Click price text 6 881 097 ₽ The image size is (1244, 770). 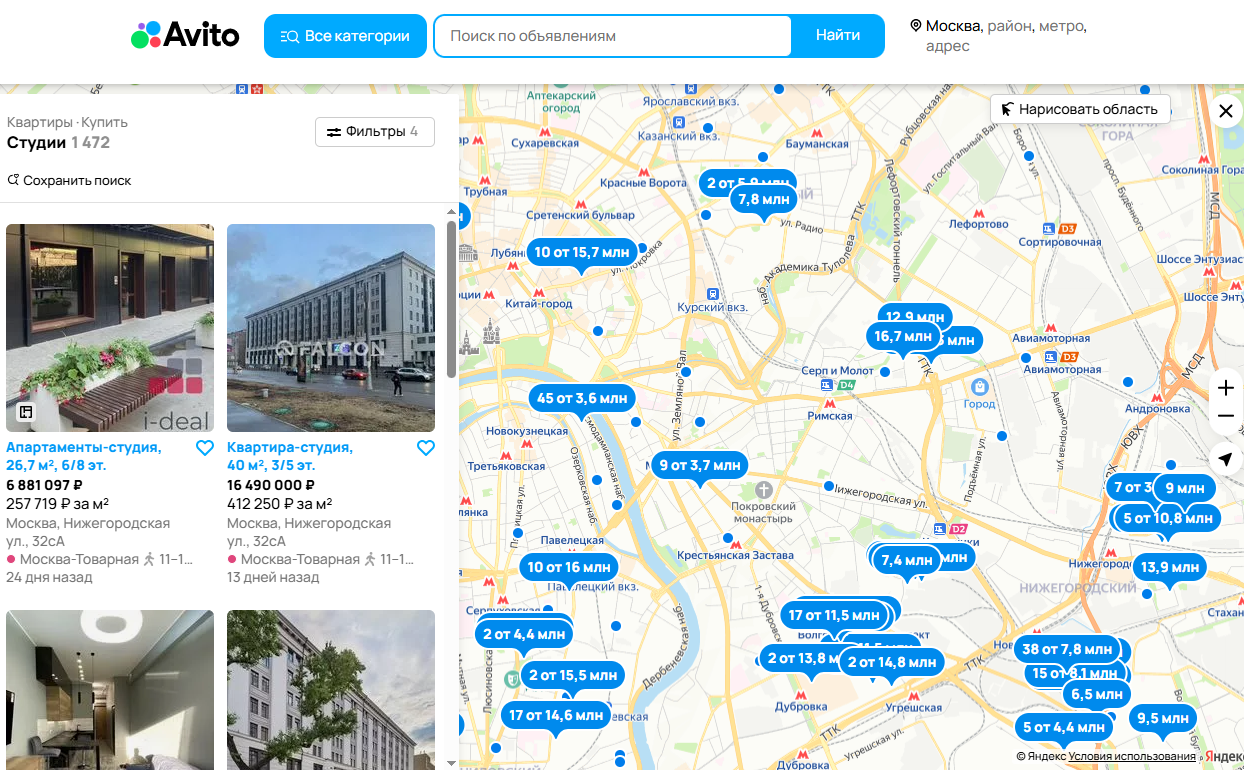(x=44, y=485)
